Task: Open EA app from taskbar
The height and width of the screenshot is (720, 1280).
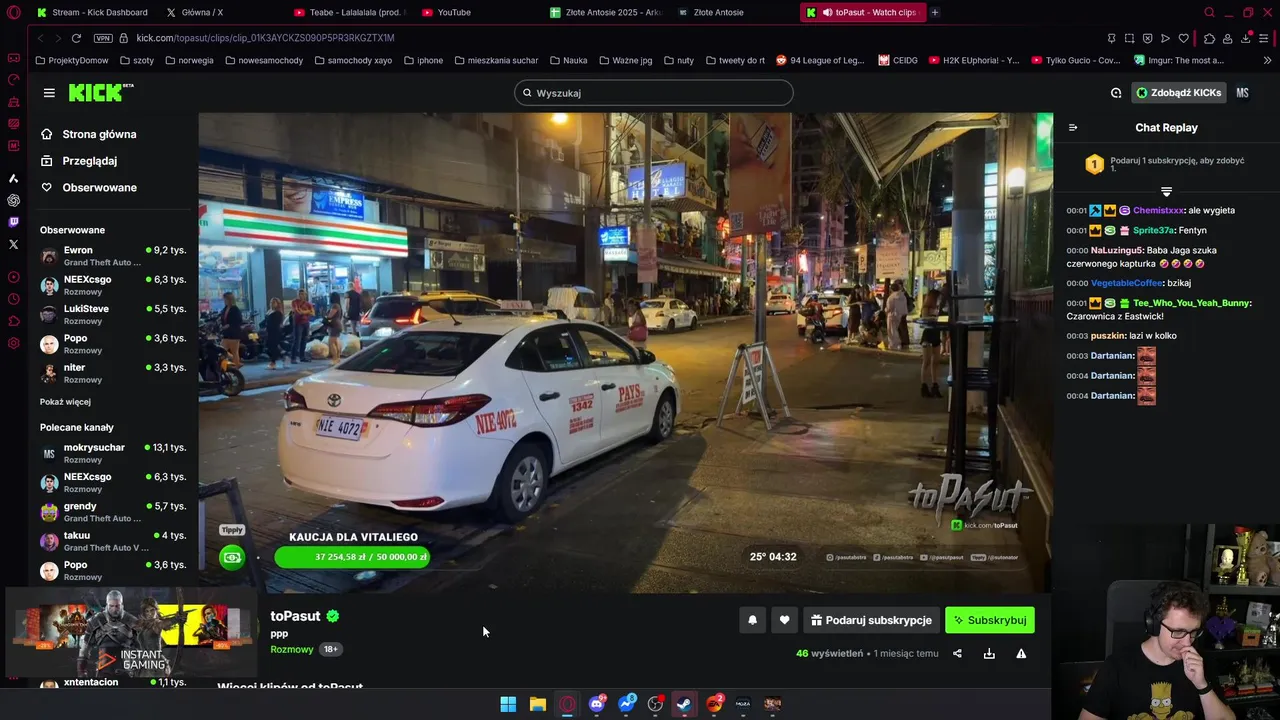Action: pyautogui.click(x=715, y=704)
